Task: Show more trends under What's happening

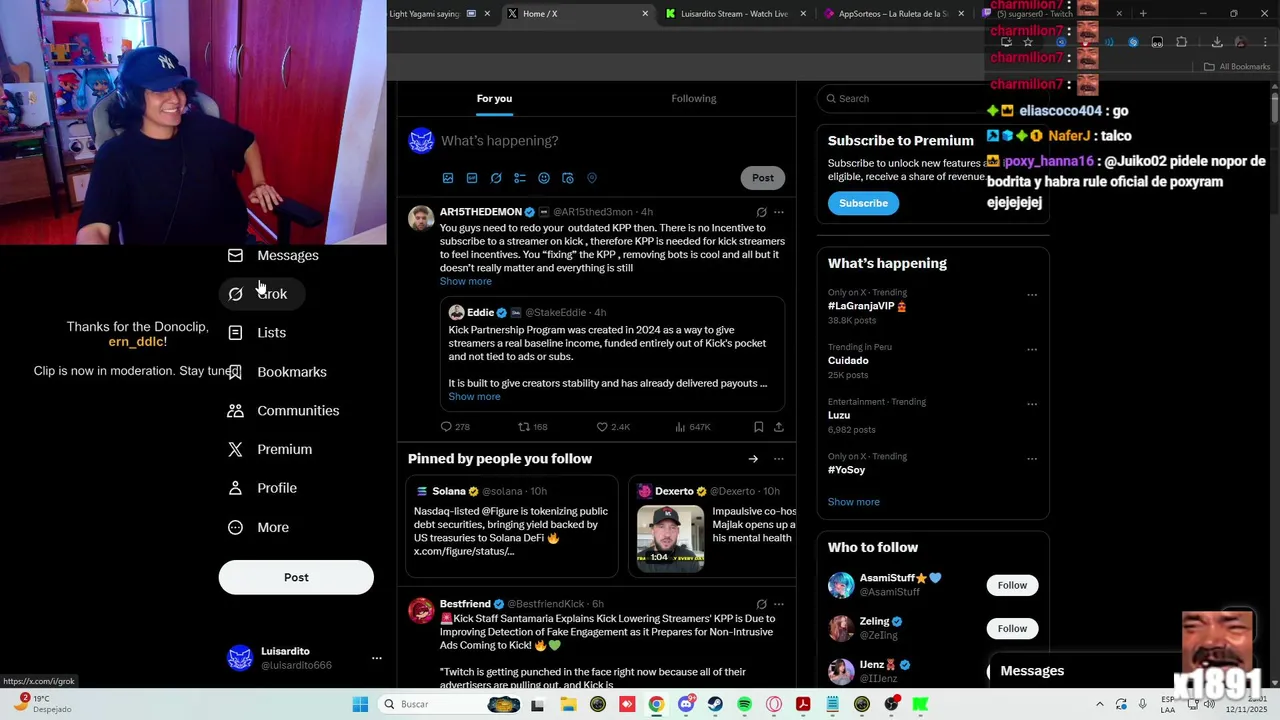Action: pyautogui.click(x=854, y=502)
